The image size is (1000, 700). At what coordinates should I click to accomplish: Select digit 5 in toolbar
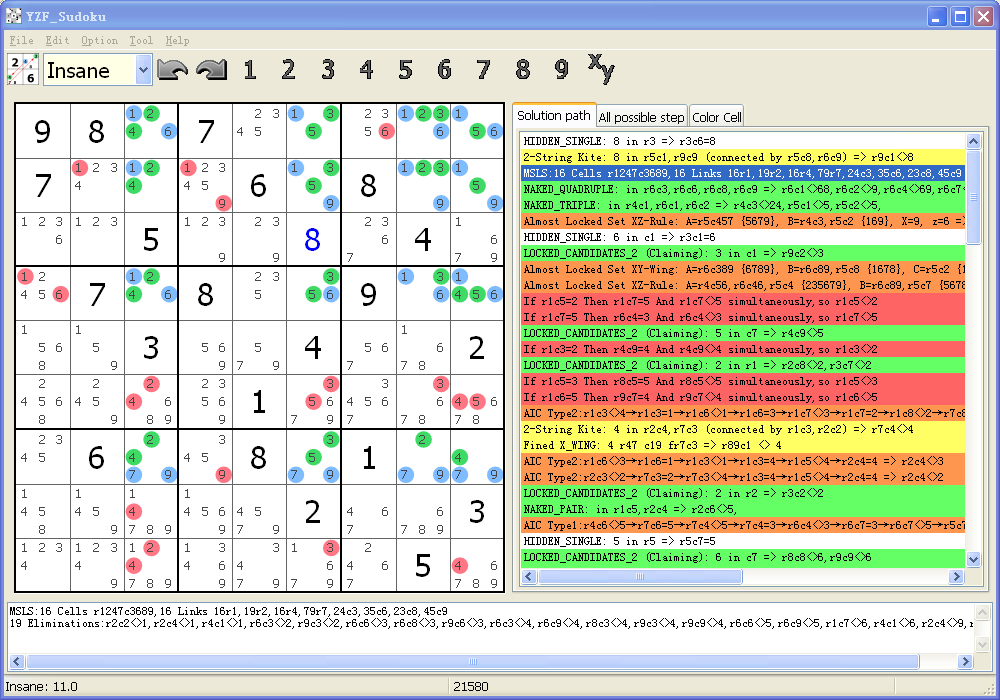[x=406, y=70]
